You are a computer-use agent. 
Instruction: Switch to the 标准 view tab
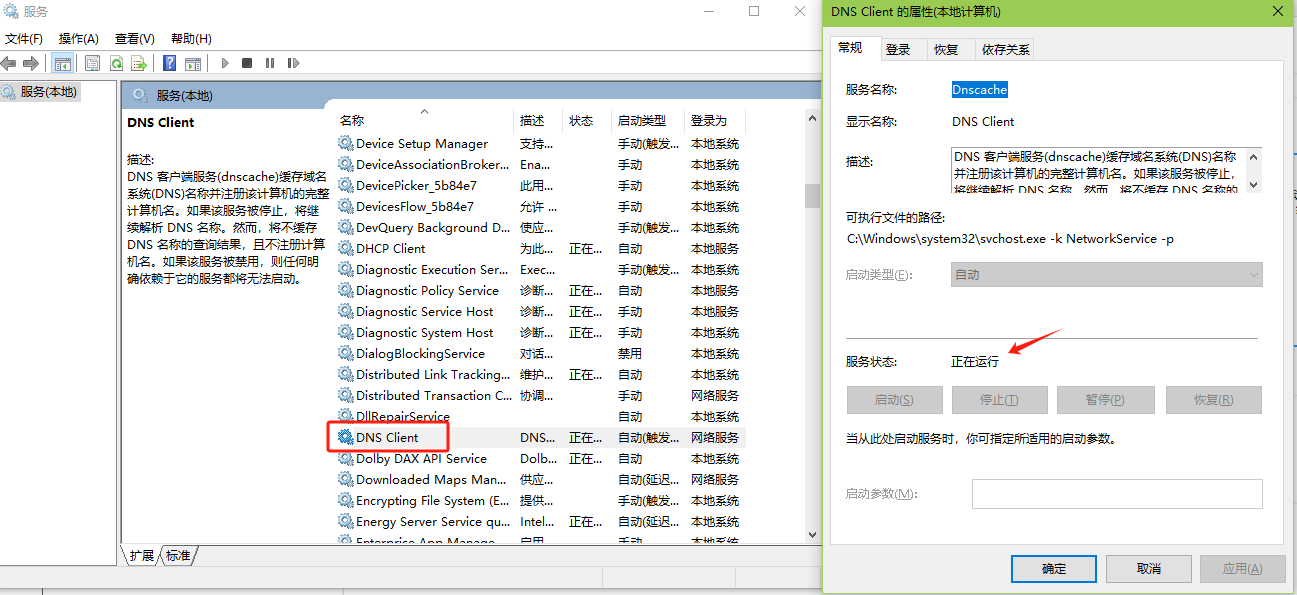click(178, 555)
